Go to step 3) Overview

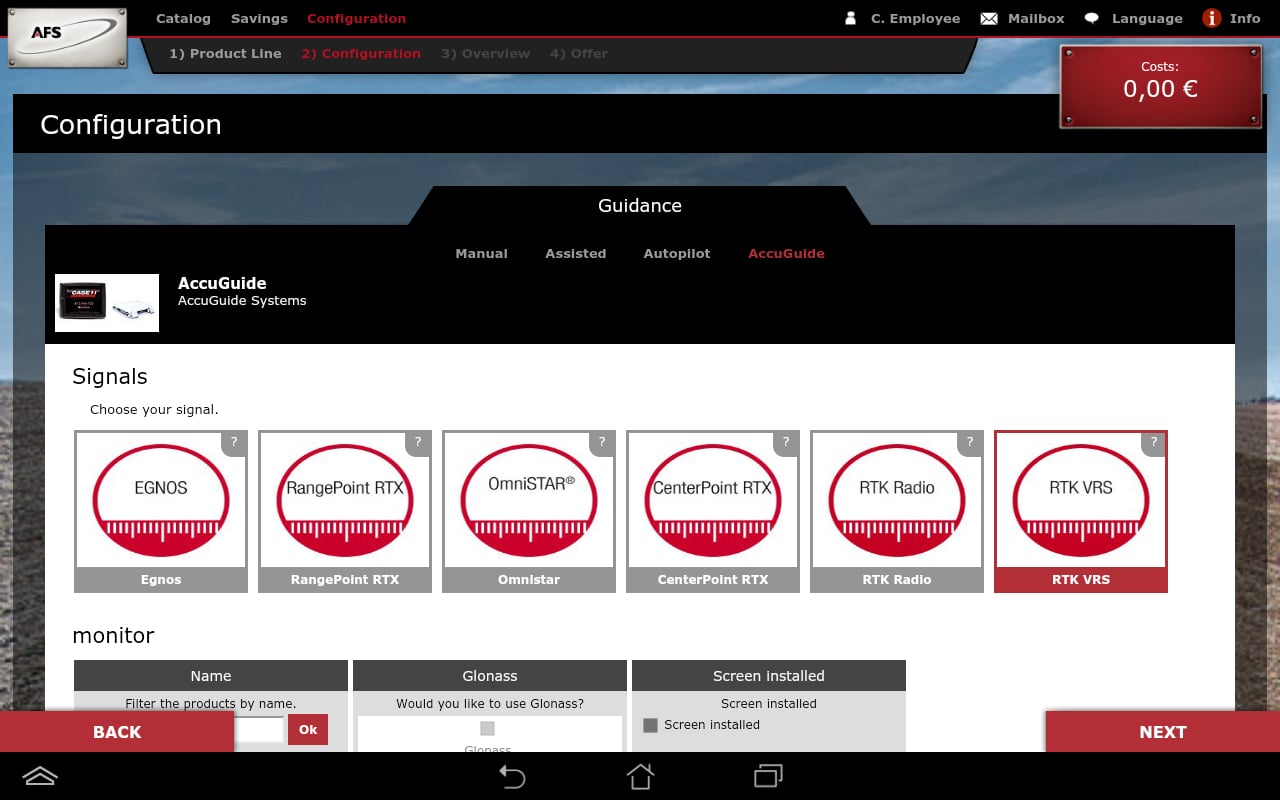(x=485, y=53)
